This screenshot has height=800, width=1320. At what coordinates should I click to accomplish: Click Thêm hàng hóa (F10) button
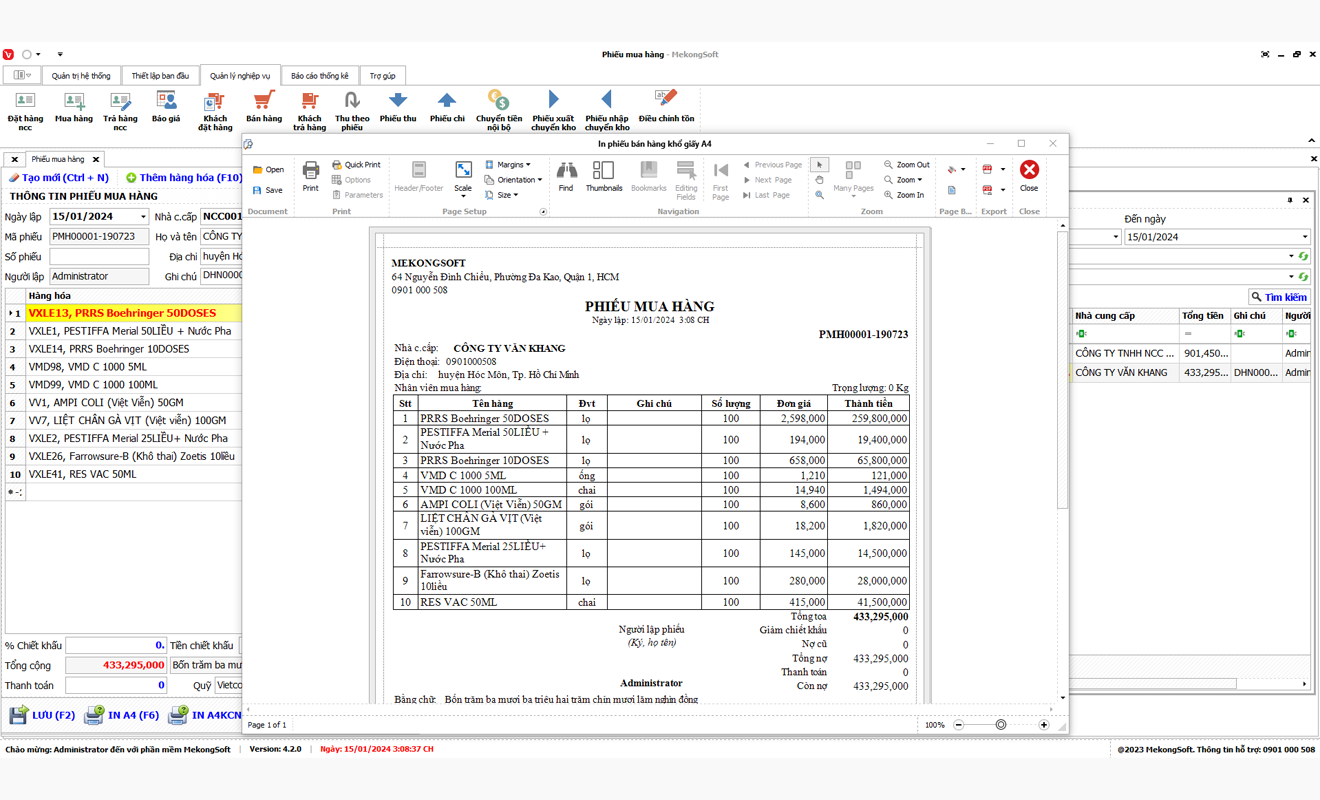click(x=183, y=178)
